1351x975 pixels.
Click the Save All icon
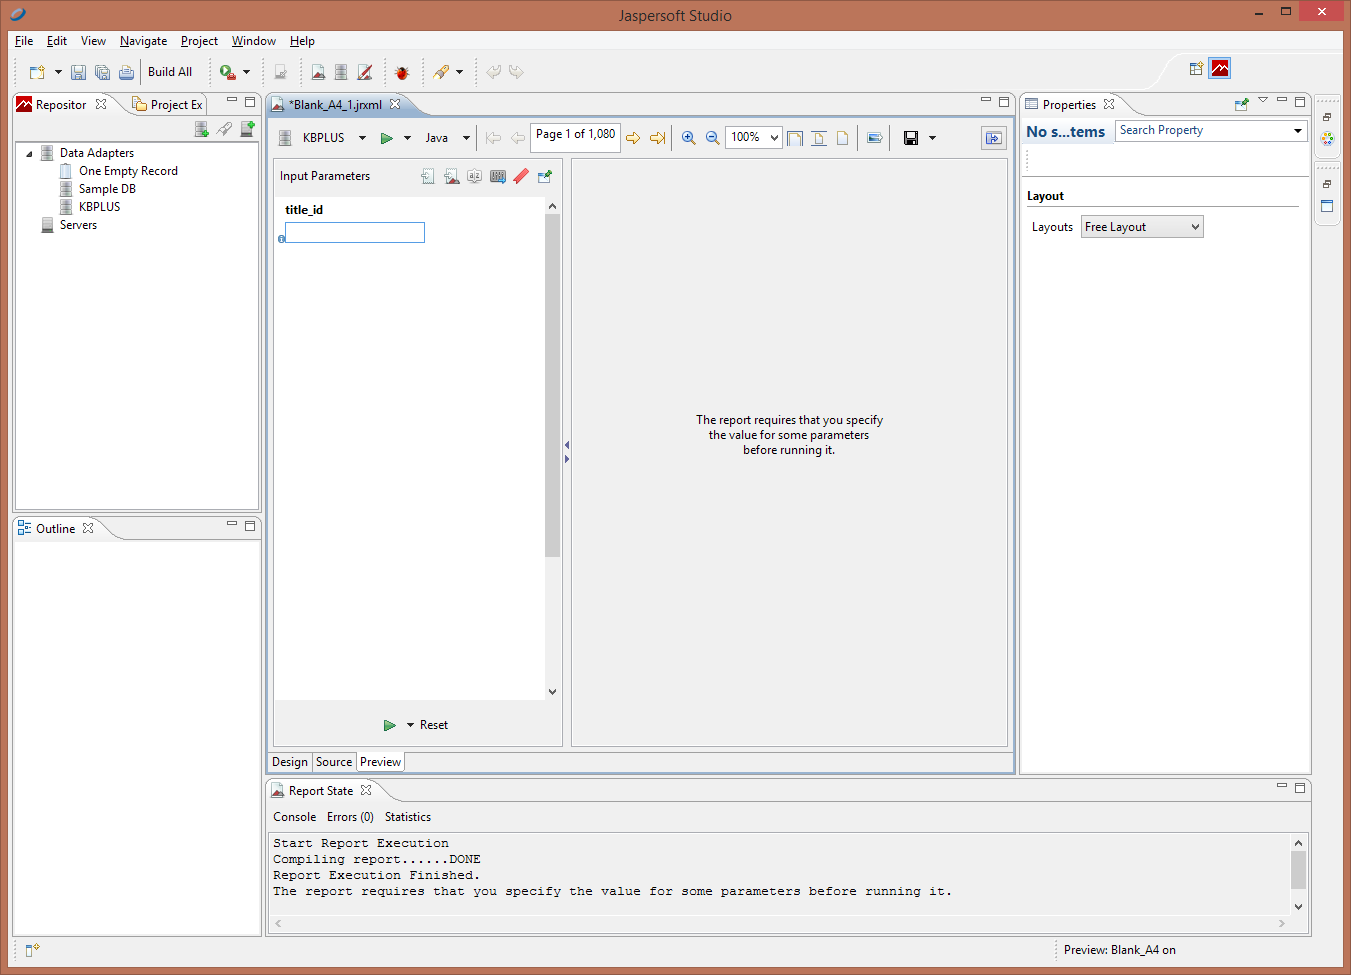pyautogui.click(x=102, y=72)
